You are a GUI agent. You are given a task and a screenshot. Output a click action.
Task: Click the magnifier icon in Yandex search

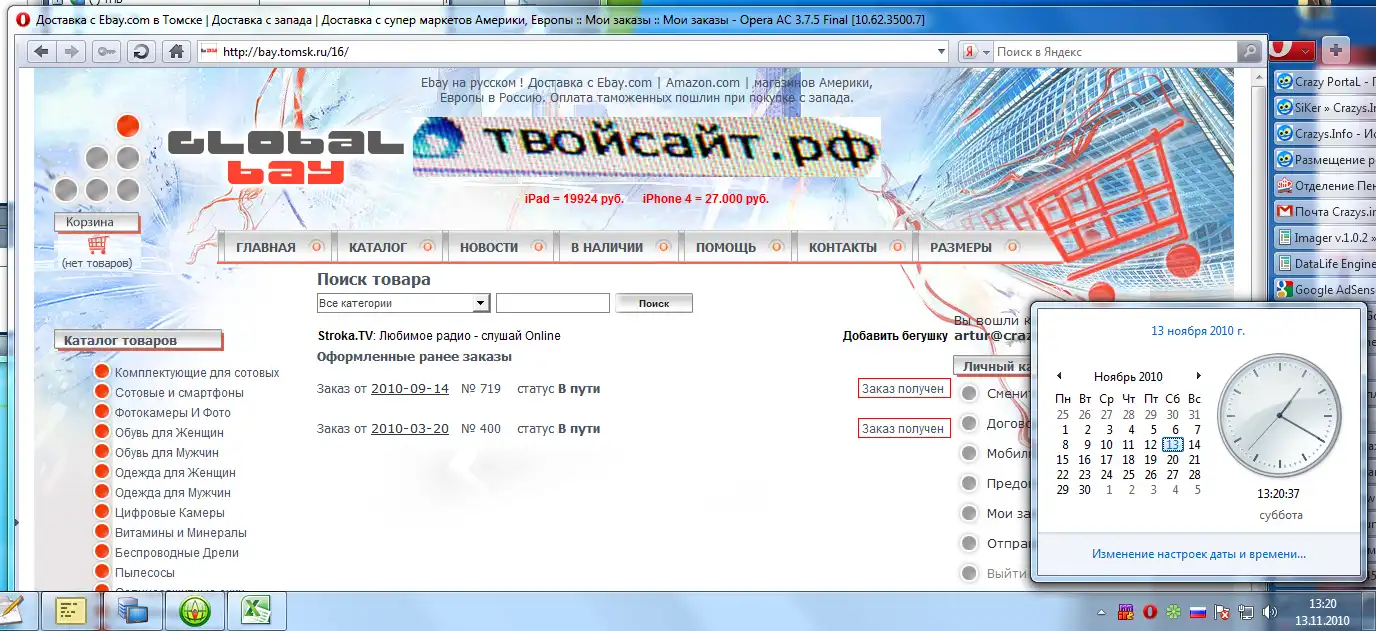[x=1248, y=52]
